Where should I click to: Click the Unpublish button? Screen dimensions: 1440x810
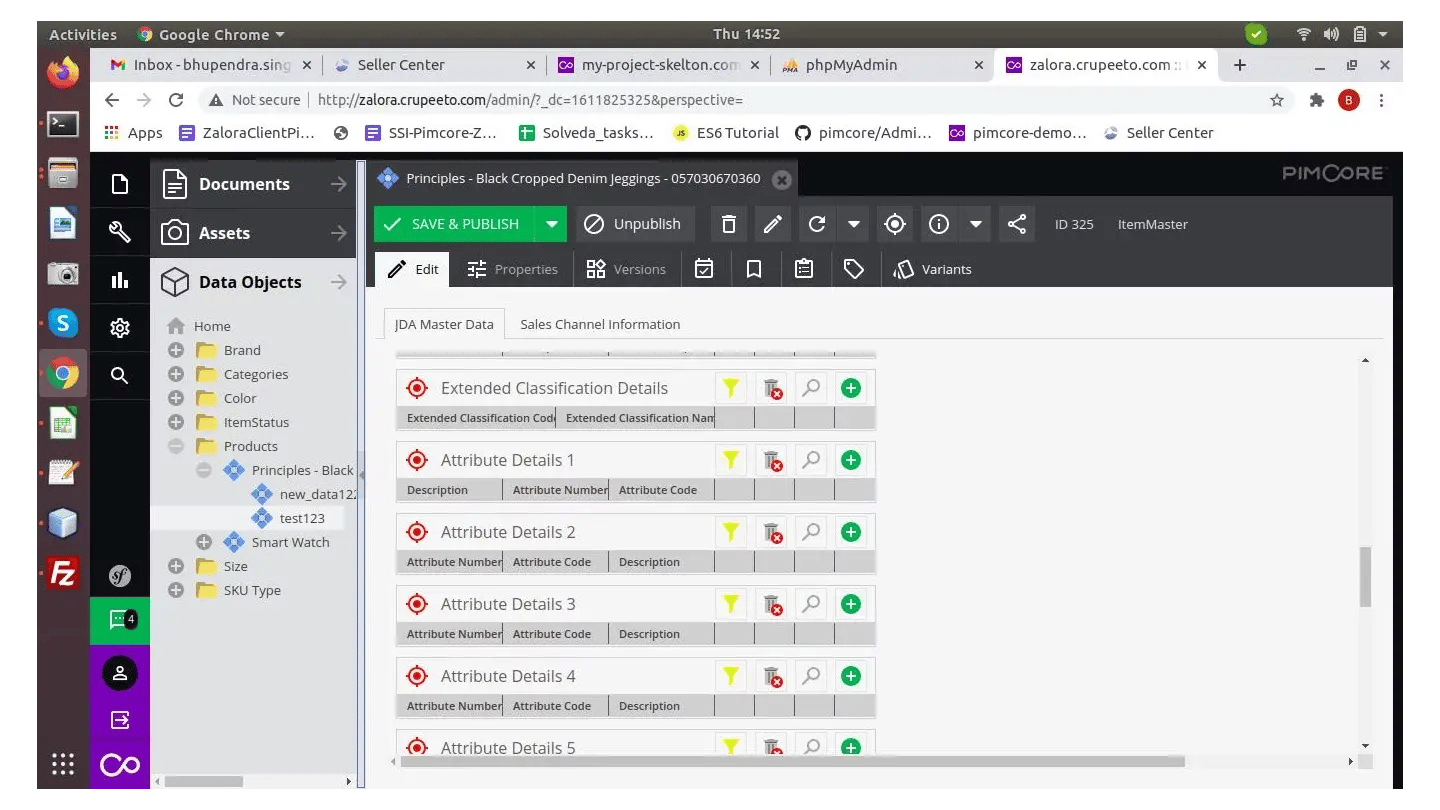pos(634,224)
